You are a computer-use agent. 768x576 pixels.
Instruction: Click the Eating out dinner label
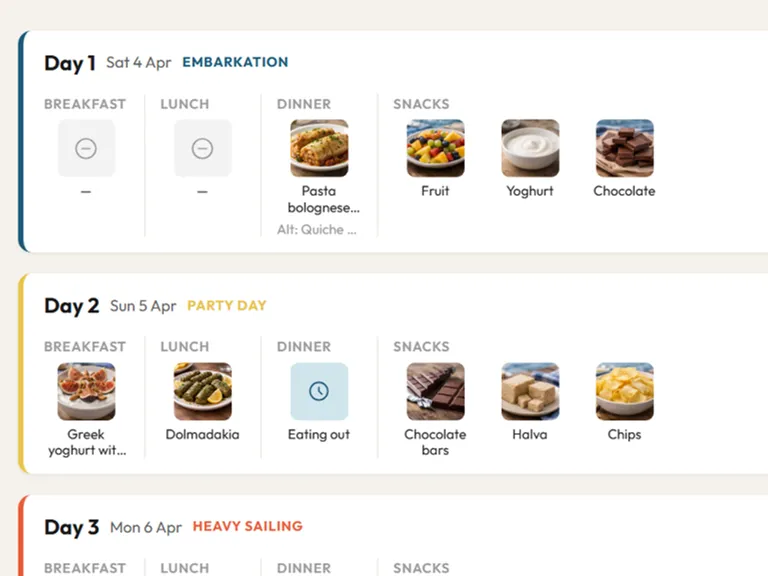(x=319, y=435)
